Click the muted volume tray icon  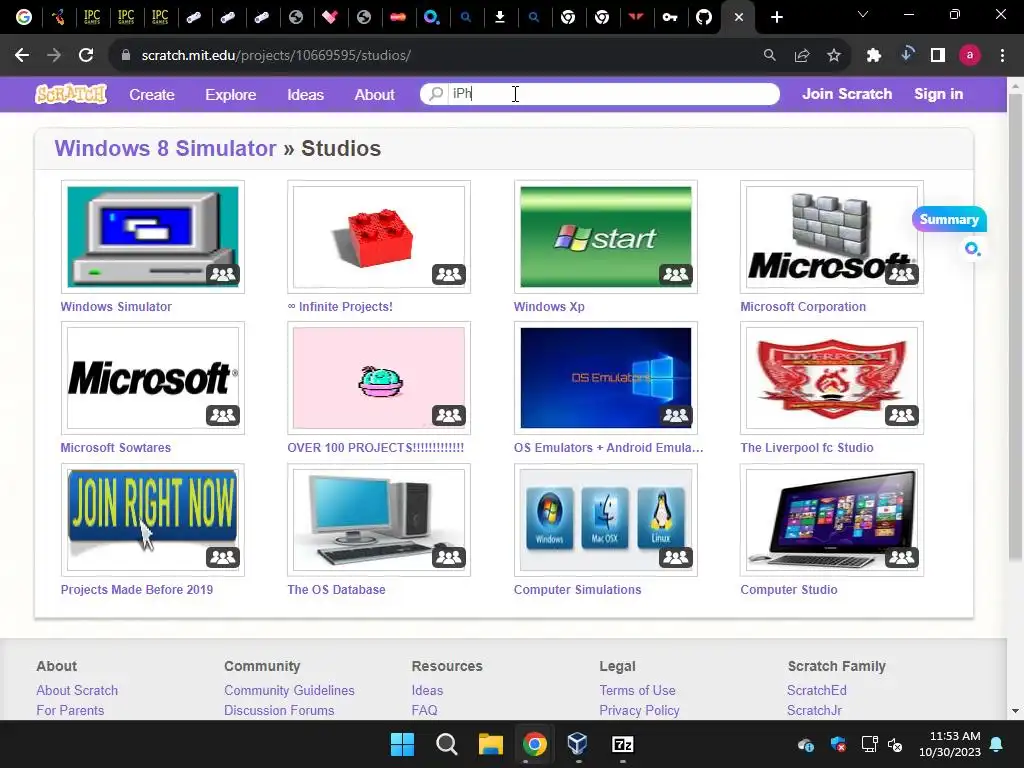(x=895, y=744)
